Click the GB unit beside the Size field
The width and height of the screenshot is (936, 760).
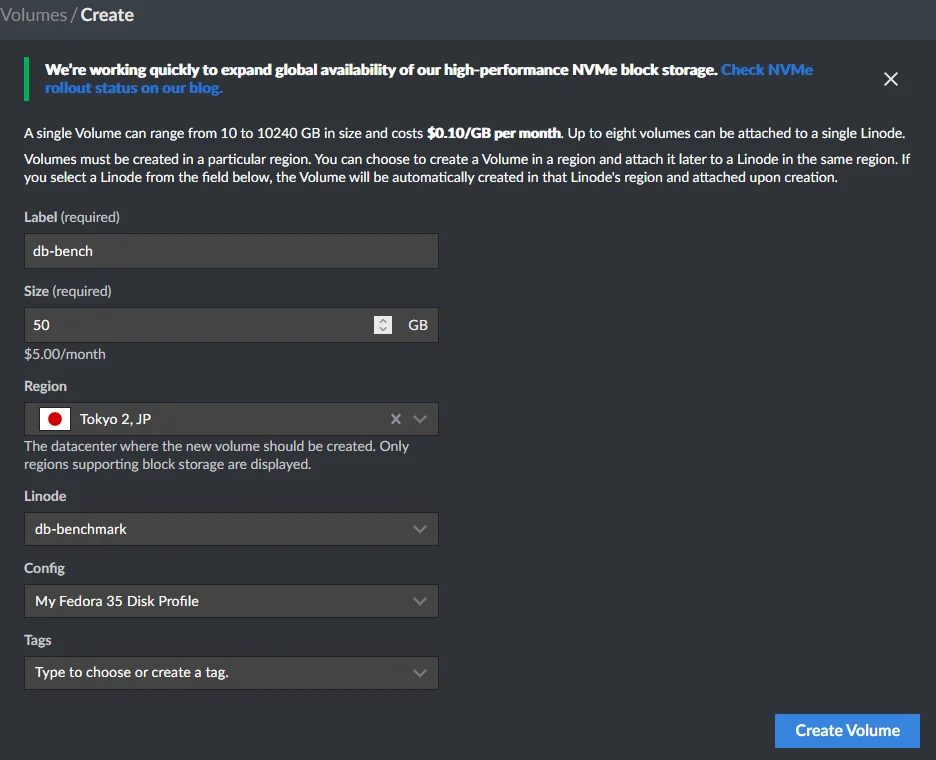417,325
